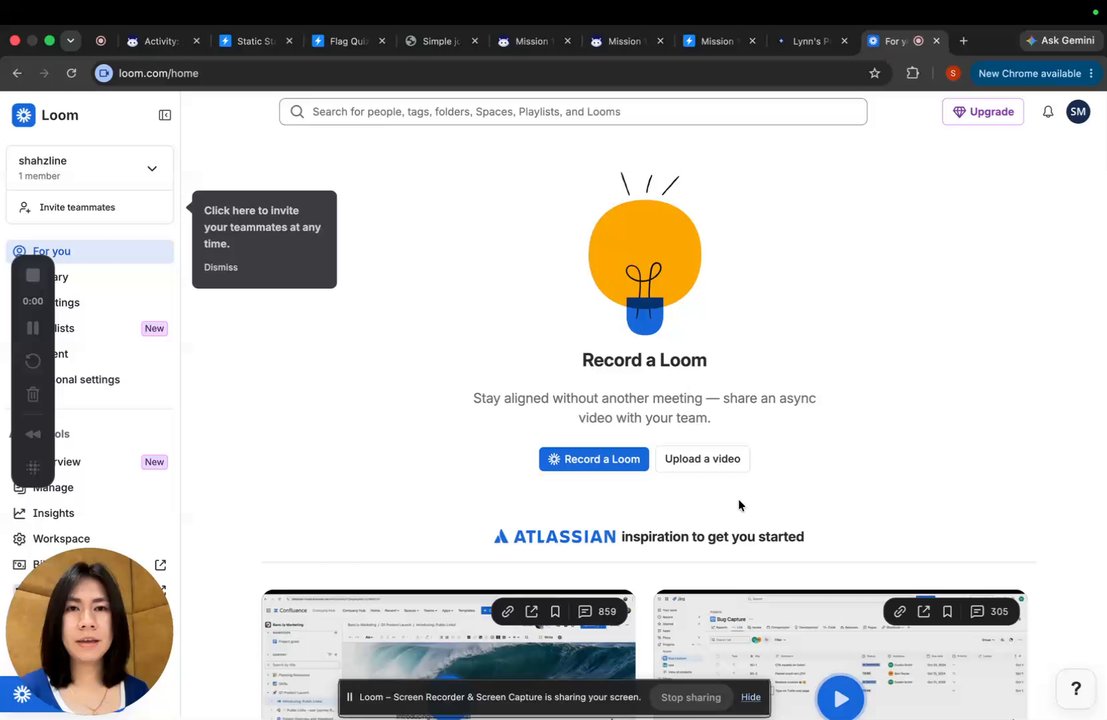Bookmark the Confluence video card
The image size is (1107, 720).
pos(556,611)
